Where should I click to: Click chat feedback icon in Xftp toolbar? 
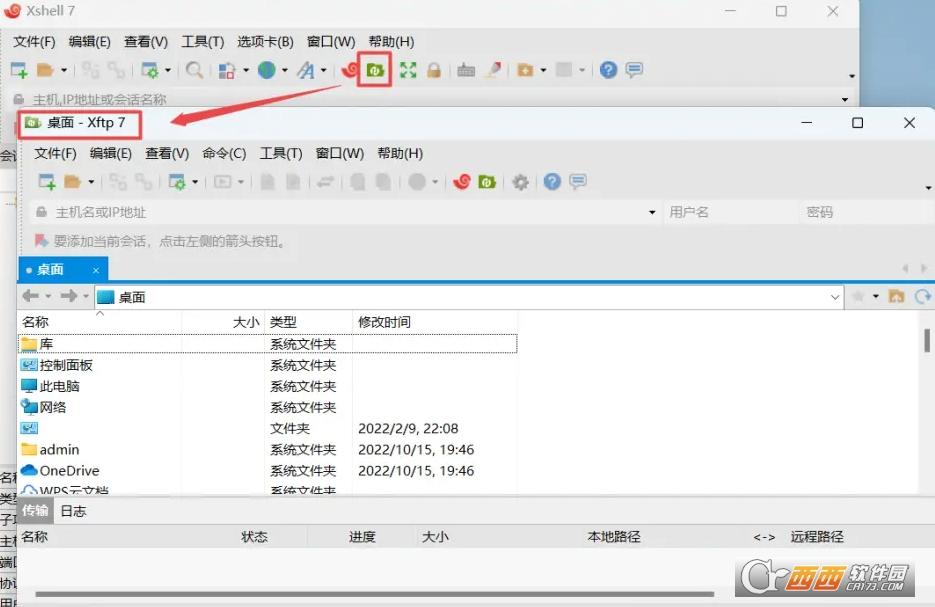click(578, 182)
